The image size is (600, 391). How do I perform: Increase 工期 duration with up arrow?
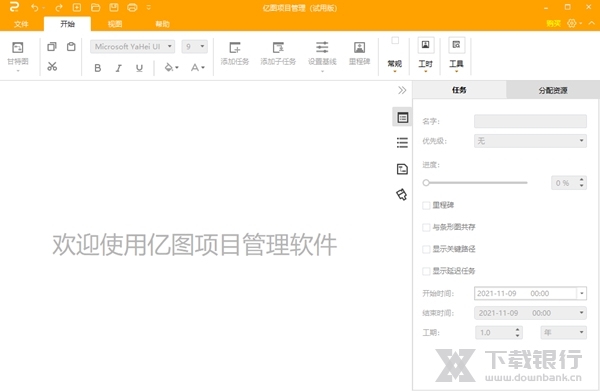517,329
